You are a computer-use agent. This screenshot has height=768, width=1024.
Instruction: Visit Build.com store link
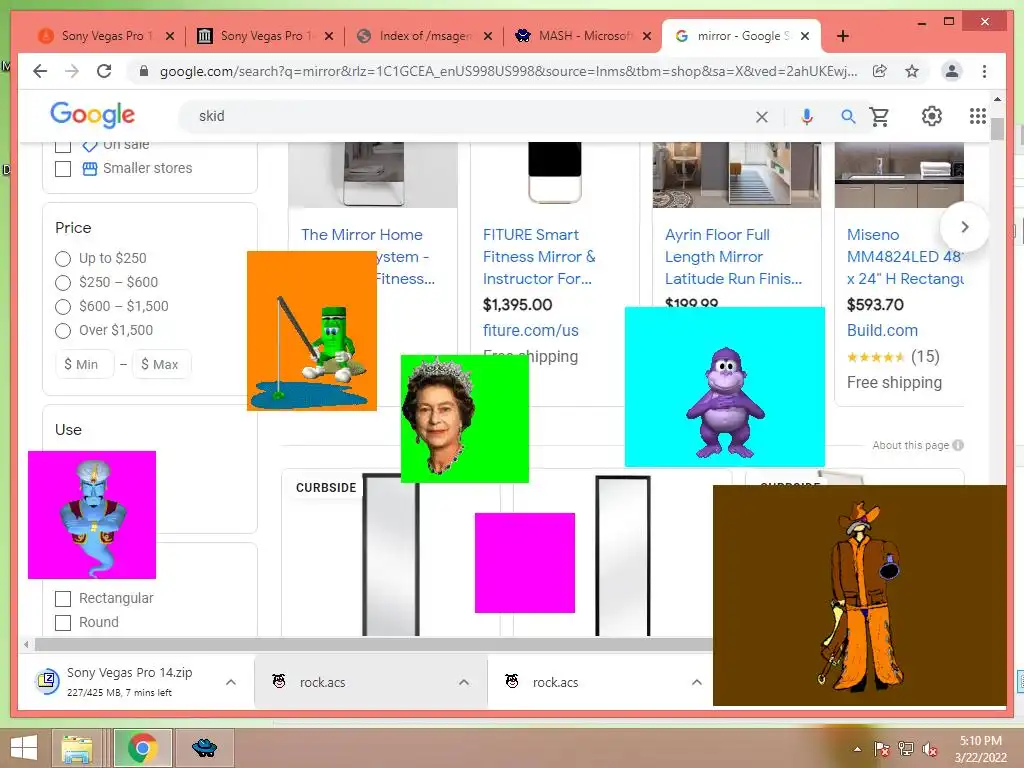tap(882, 330)
